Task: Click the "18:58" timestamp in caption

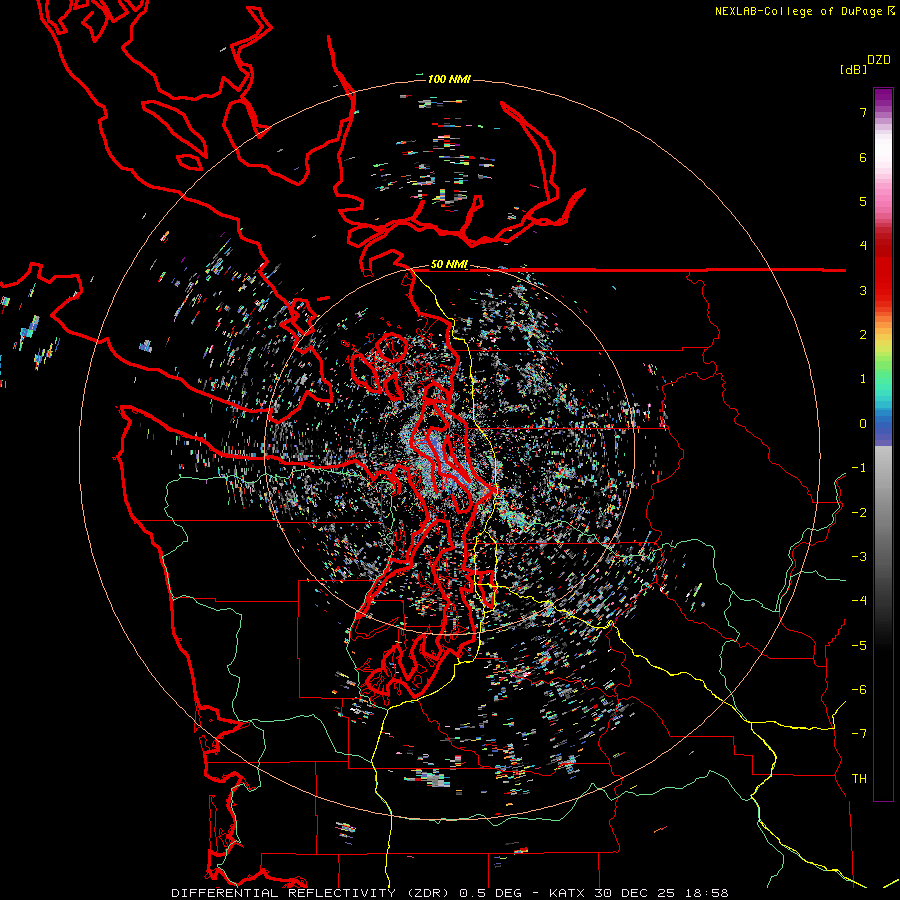Action: coord(707,893)
